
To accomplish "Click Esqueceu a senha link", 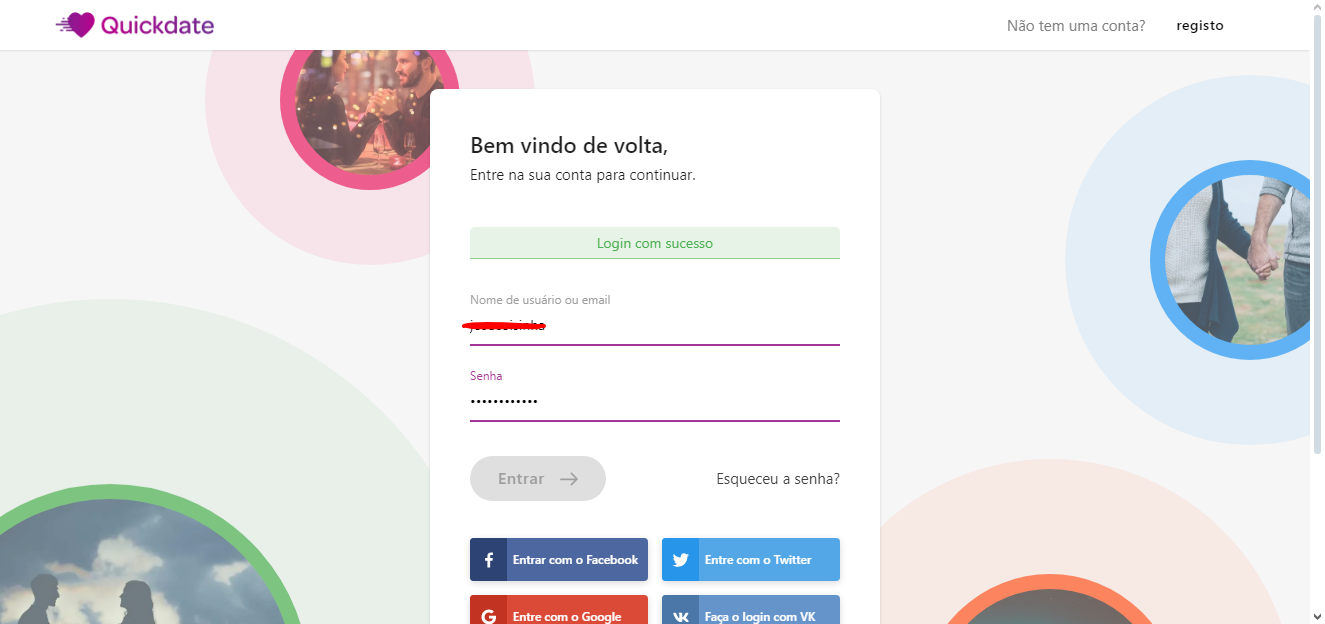I will point(778,479).
